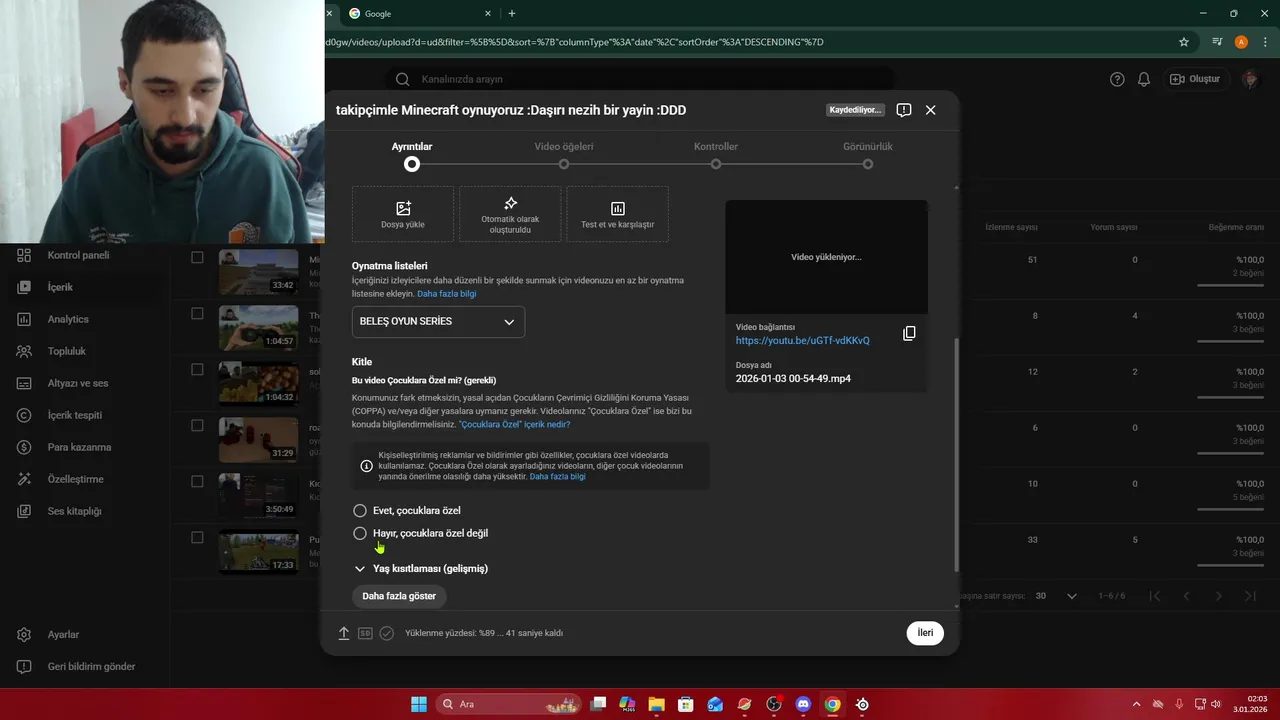This screenshot has width=1280, height=720.
Task: Click the feedback icon in upload dialog header
Action: pos(904,110)
